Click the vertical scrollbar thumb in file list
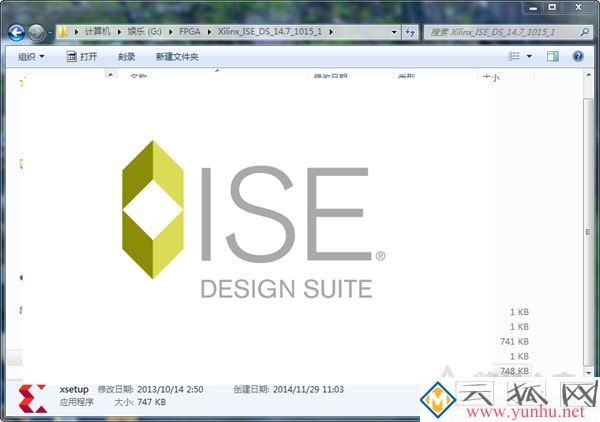The image size is (600, 422). pos(588,232)
